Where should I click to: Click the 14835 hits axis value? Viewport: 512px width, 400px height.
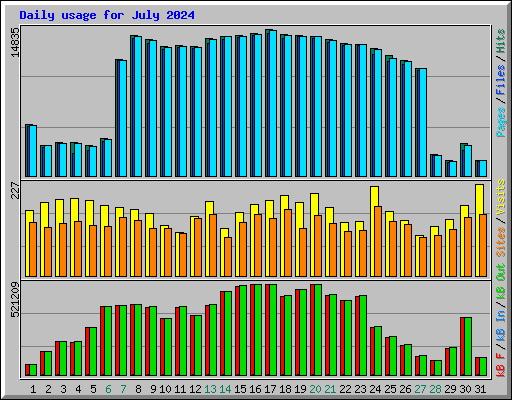point(15,42)
